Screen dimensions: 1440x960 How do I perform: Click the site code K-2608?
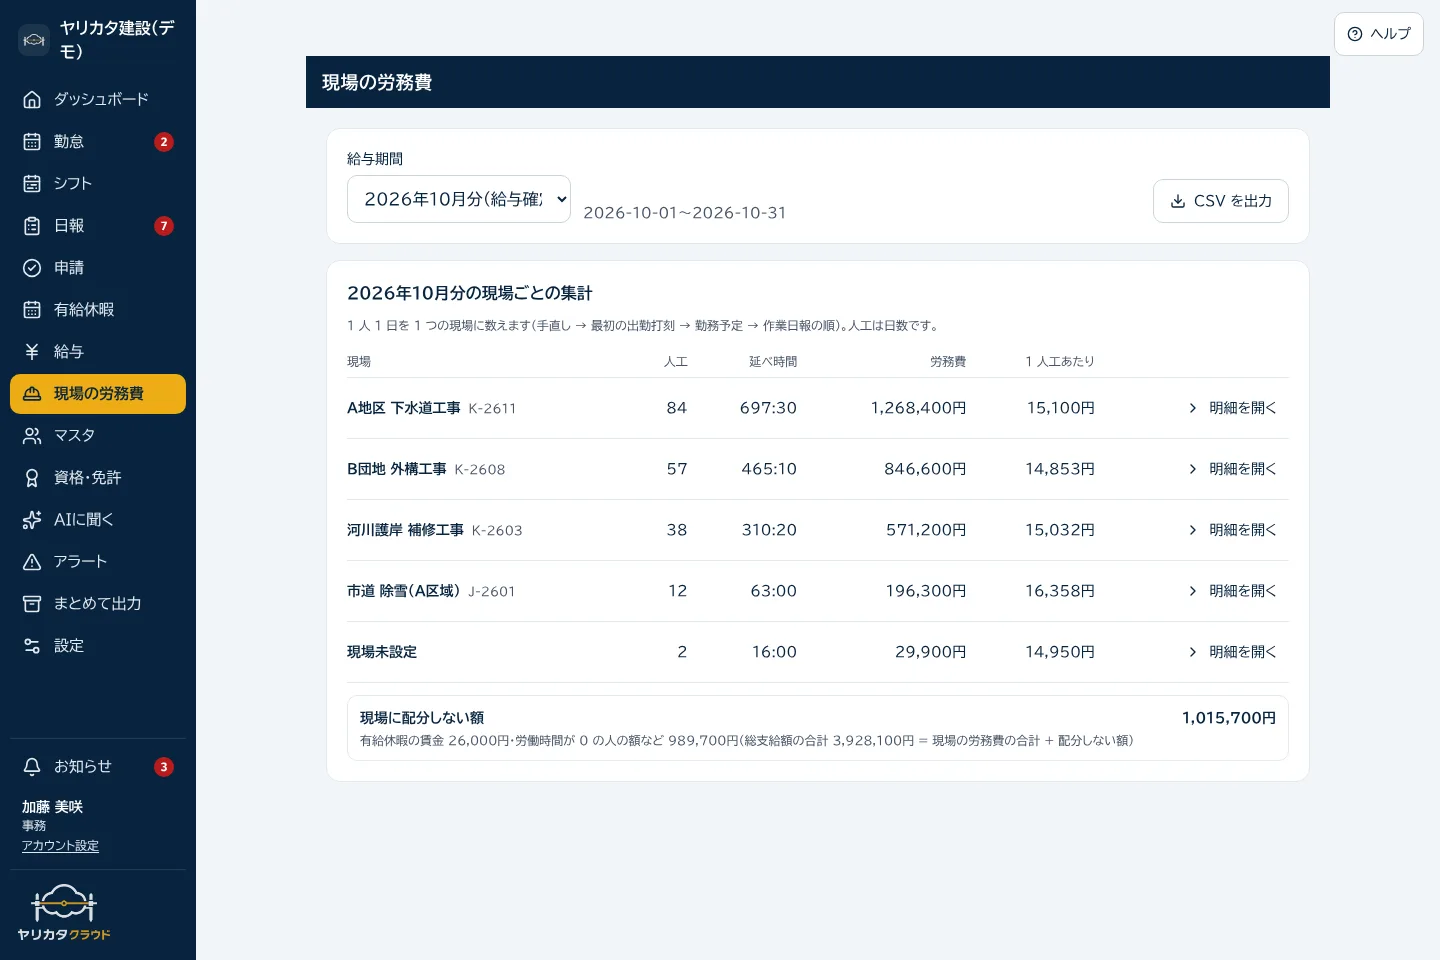480,470
